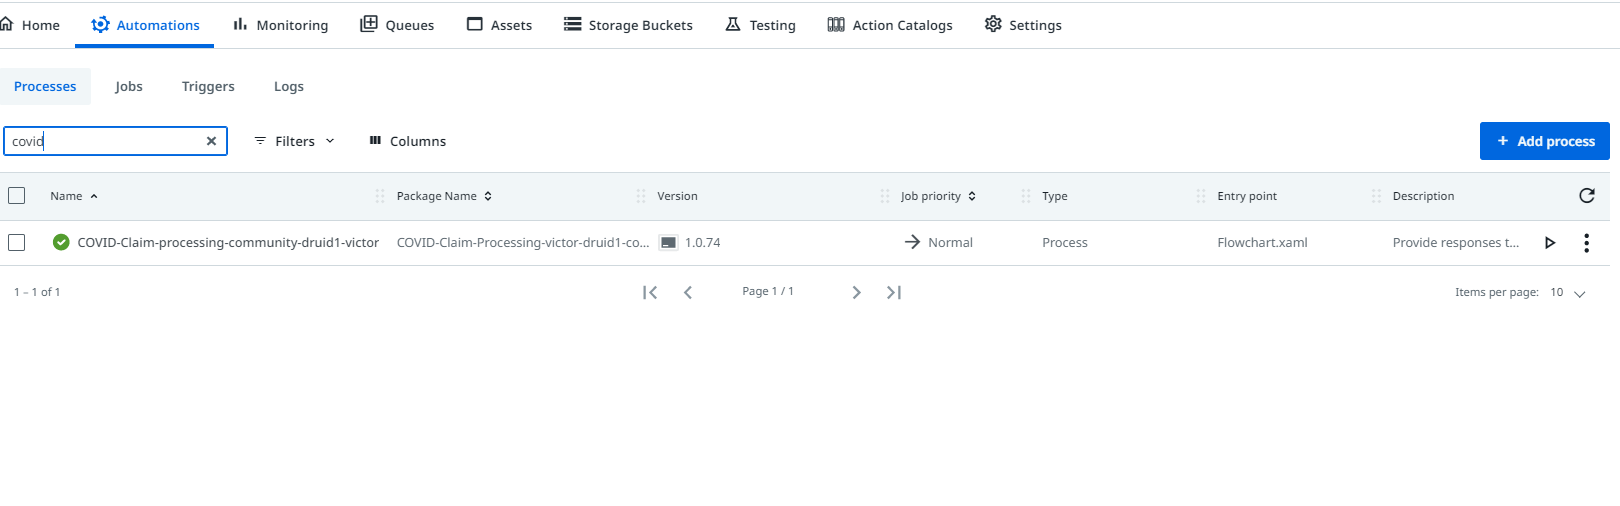
Task: Open the Storage Buckets section
Action: tap(628, 25)
